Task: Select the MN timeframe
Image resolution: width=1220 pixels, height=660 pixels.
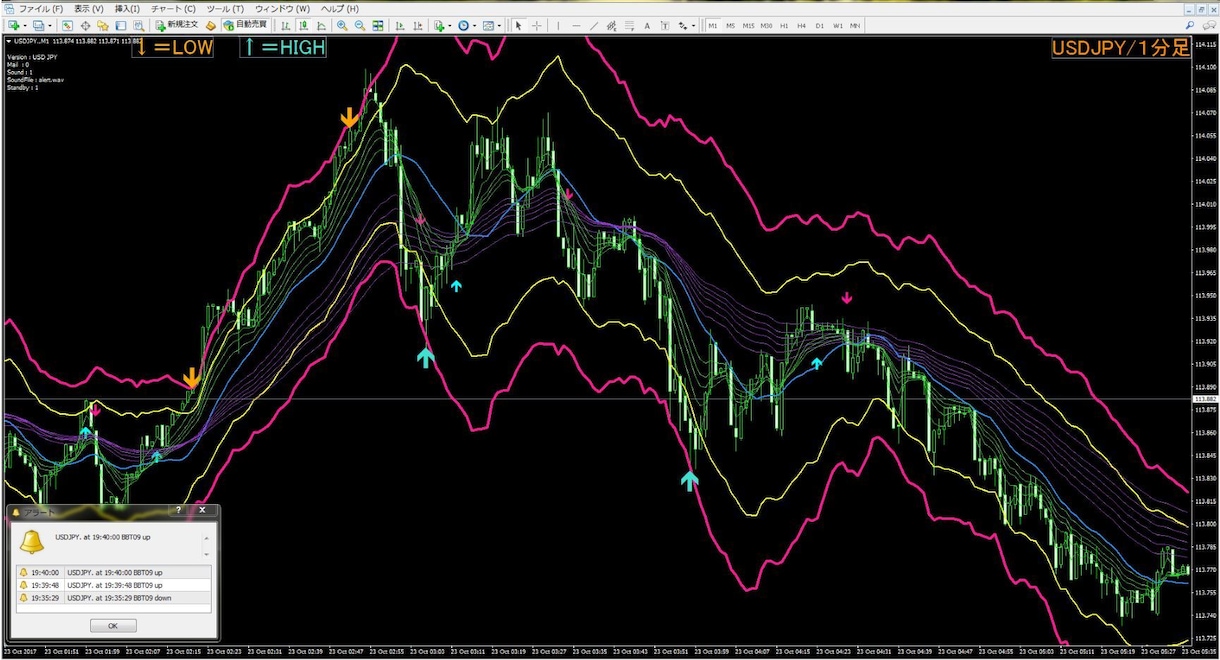Action: [855, 25]
